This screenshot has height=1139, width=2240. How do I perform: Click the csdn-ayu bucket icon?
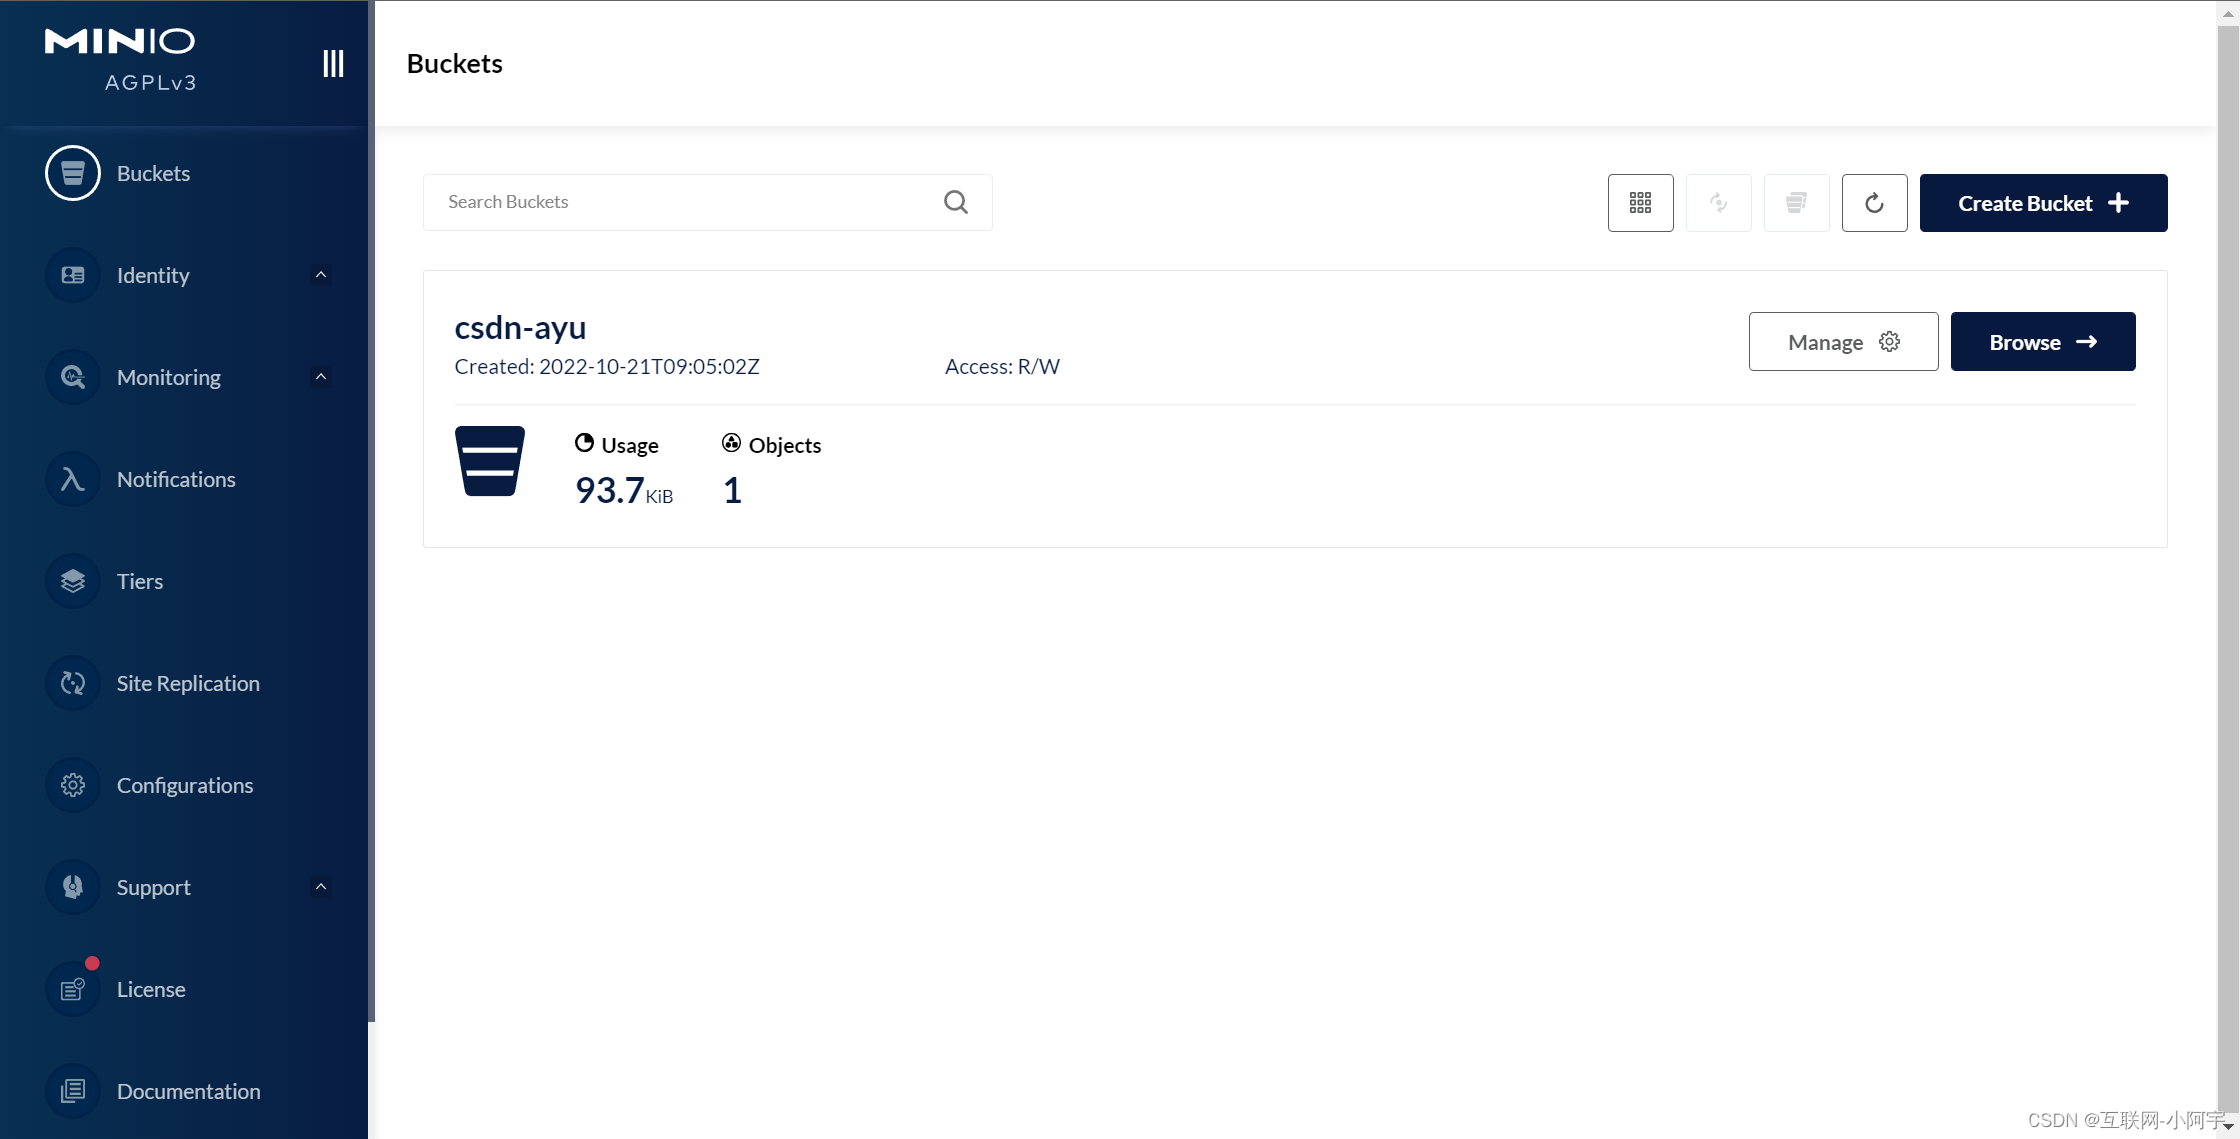click(490, 461)
